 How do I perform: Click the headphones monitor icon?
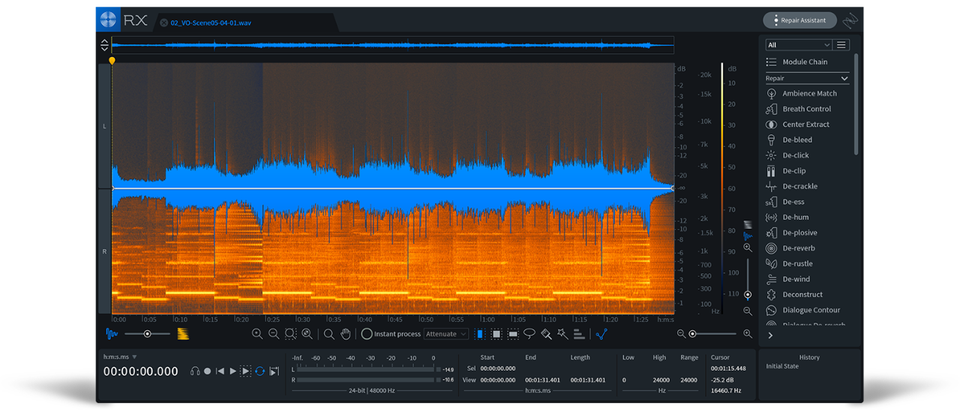pyautogui.click(x=195, y=371)
